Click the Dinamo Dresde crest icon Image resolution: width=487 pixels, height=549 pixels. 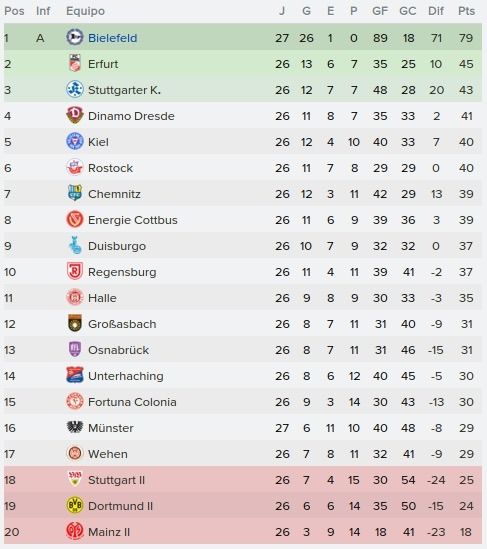75,115
